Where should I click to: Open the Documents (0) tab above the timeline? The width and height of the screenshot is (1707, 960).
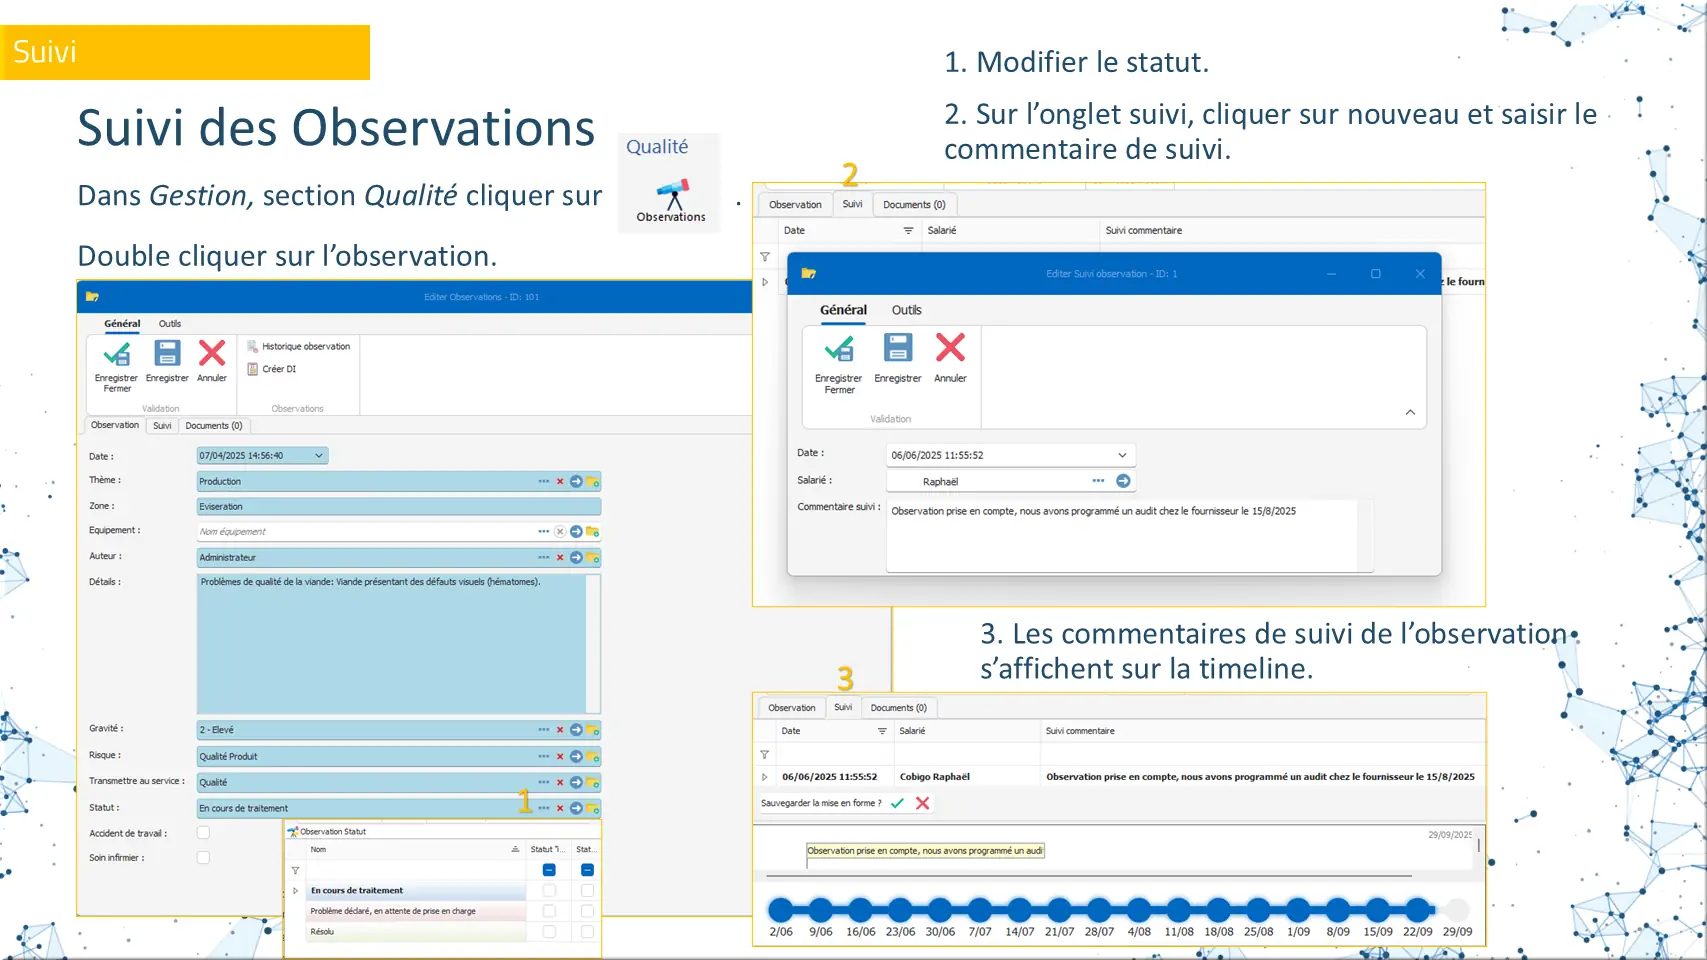pyautogui.click(x=898, y=708)
